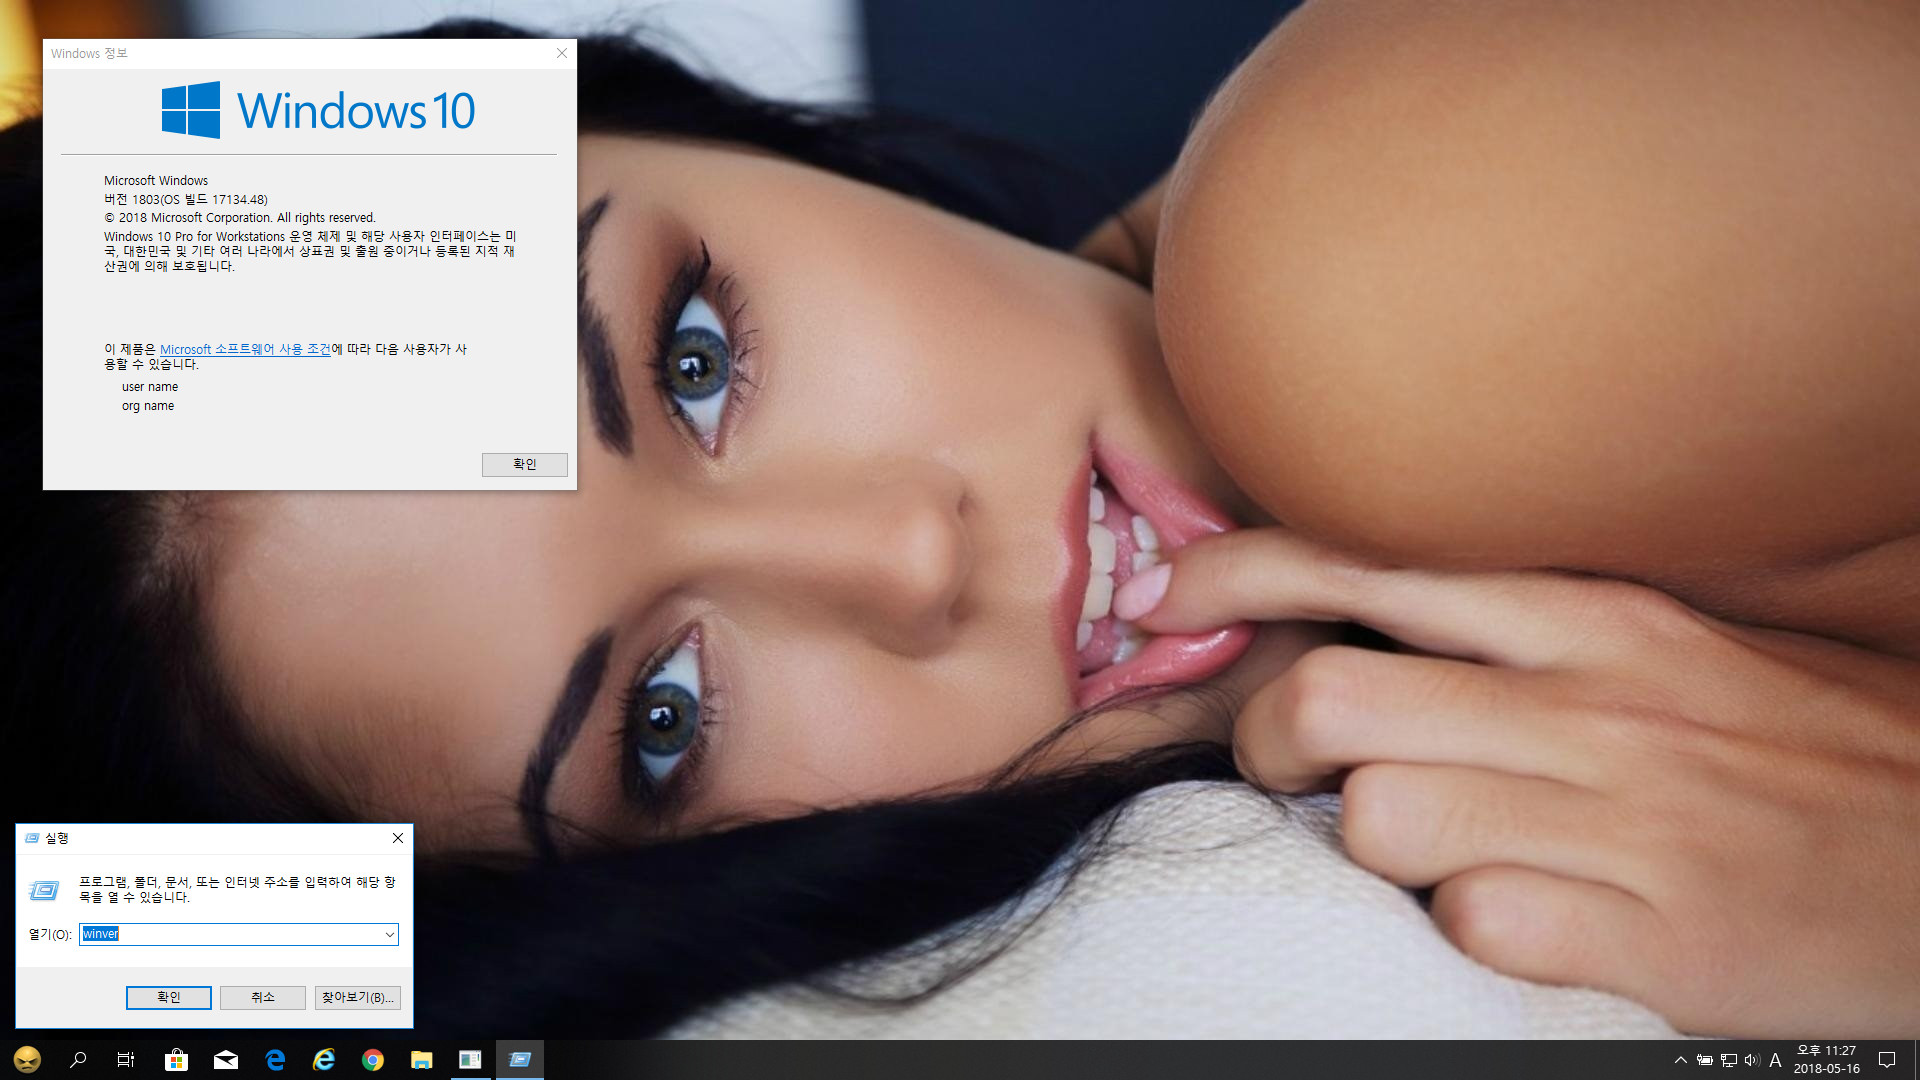Open clock and calendar flyout
1920x1080 pixels.
pos(1827,1060)
